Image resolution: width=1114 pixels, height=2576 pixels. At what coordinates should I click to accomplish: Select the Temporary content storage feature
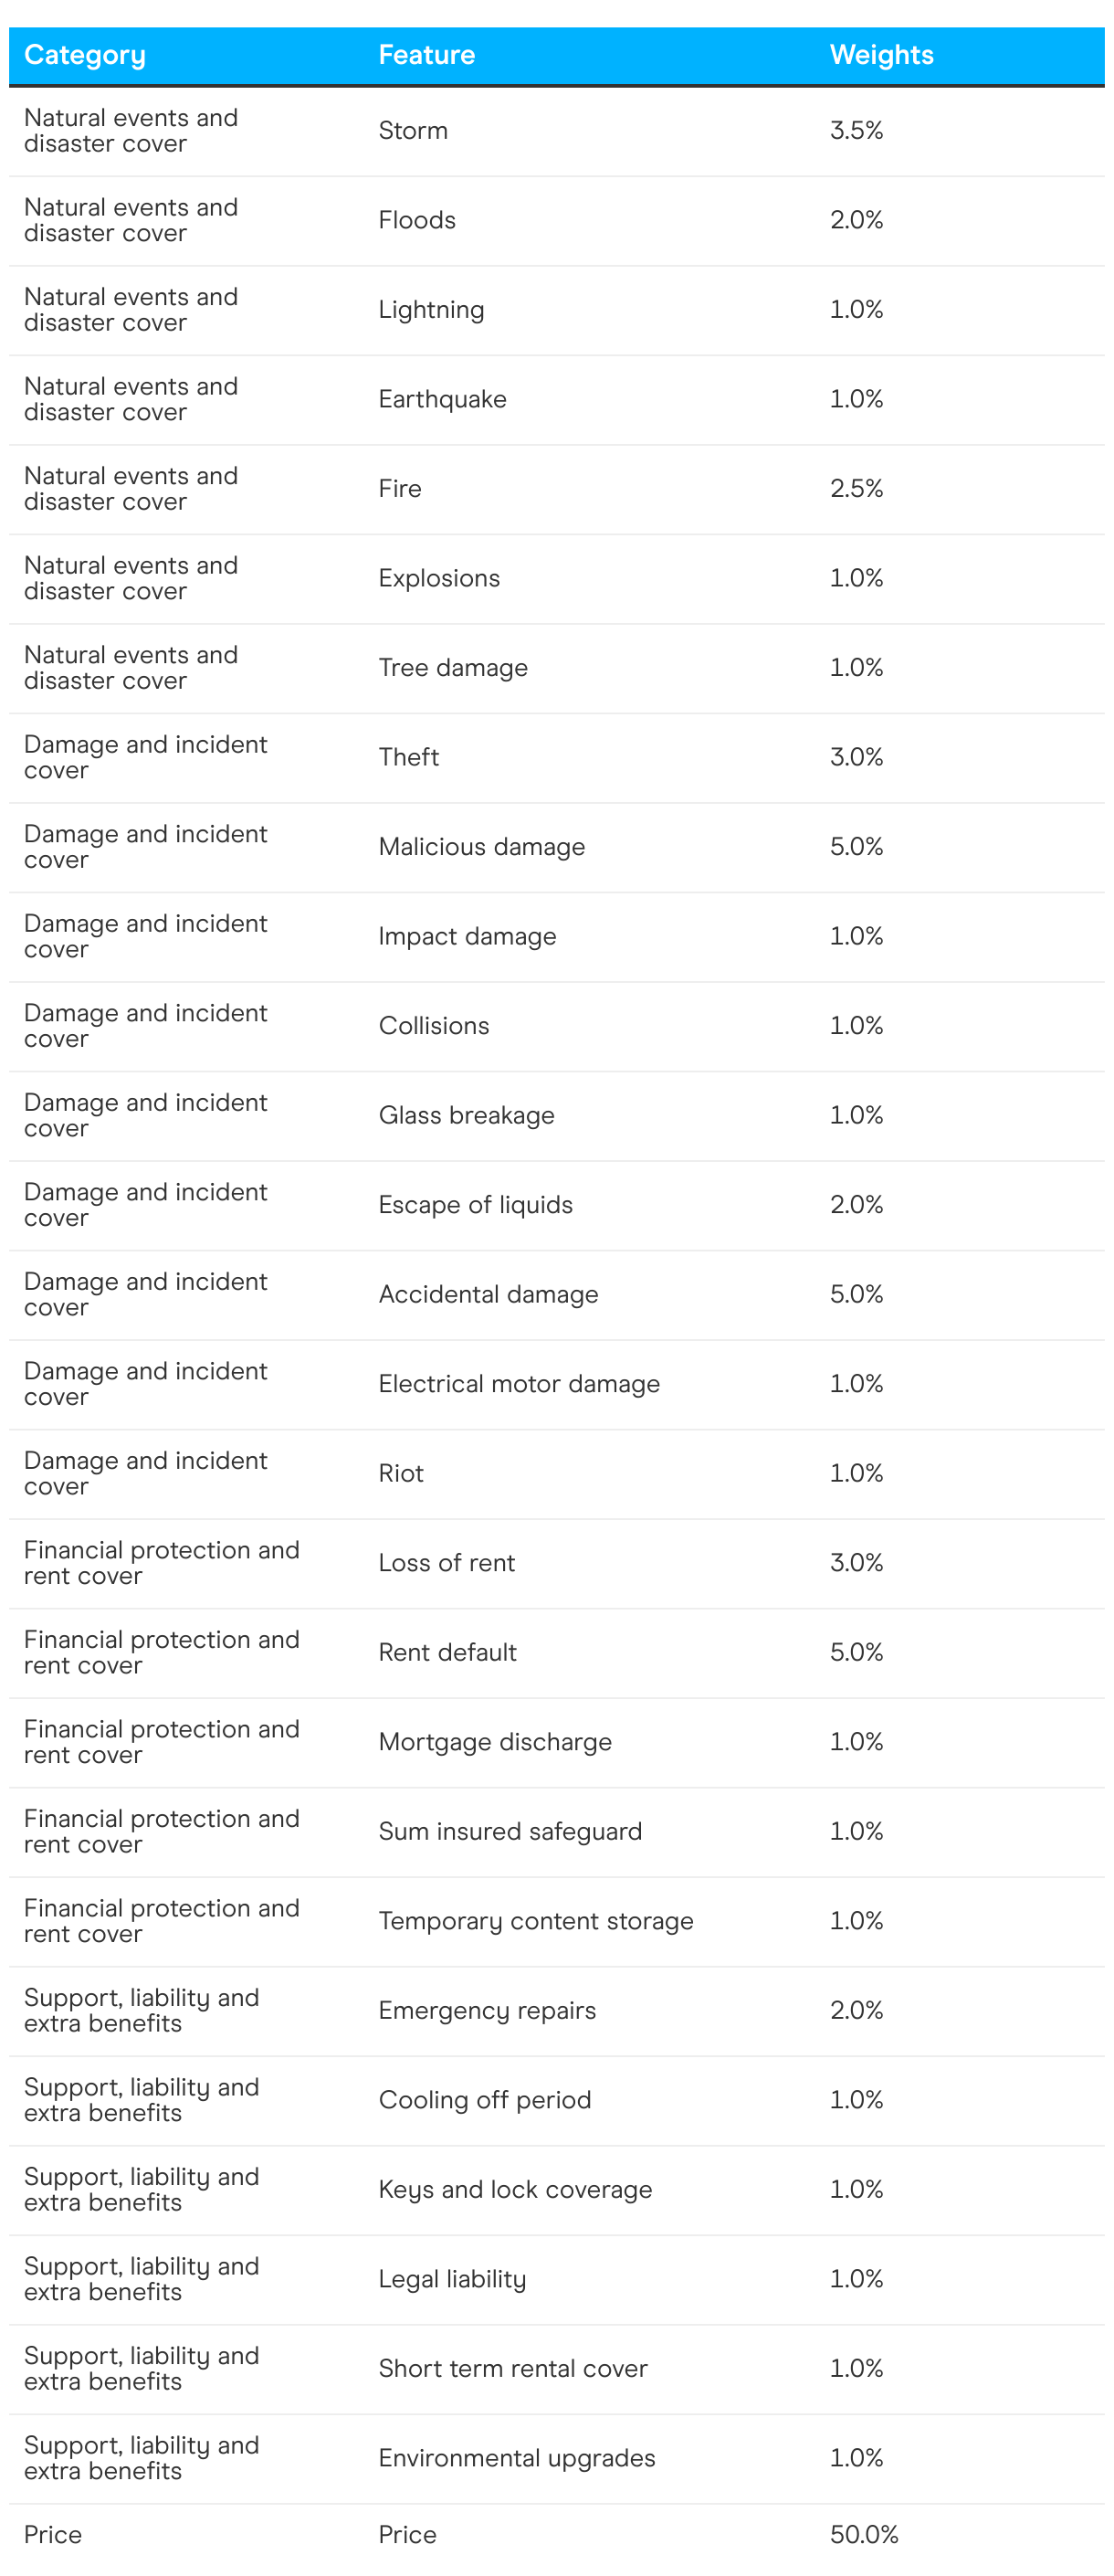(535, 1921)
